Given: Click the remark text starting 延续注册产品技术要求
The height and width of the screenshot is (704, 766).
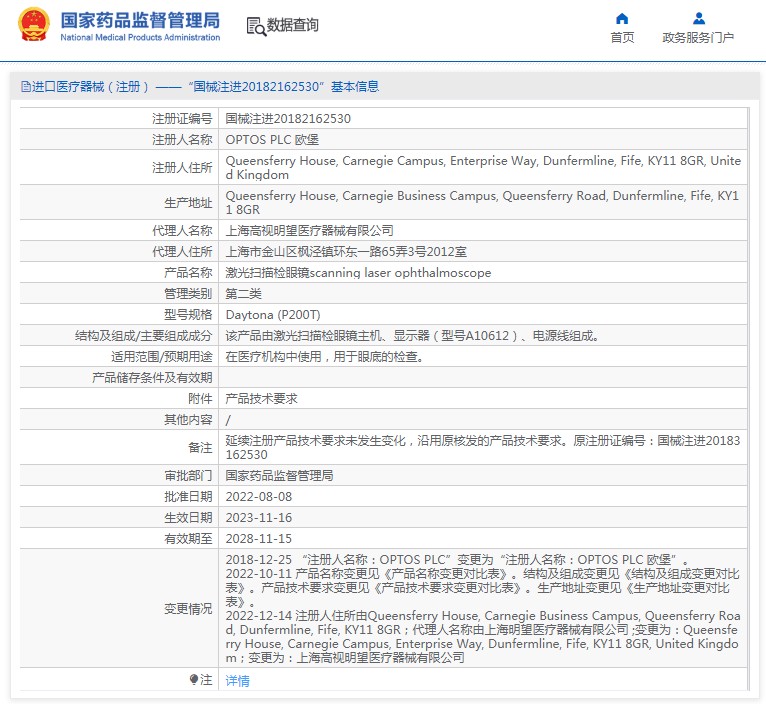Looking at the screenshot, I should click(x=483, y=448).
